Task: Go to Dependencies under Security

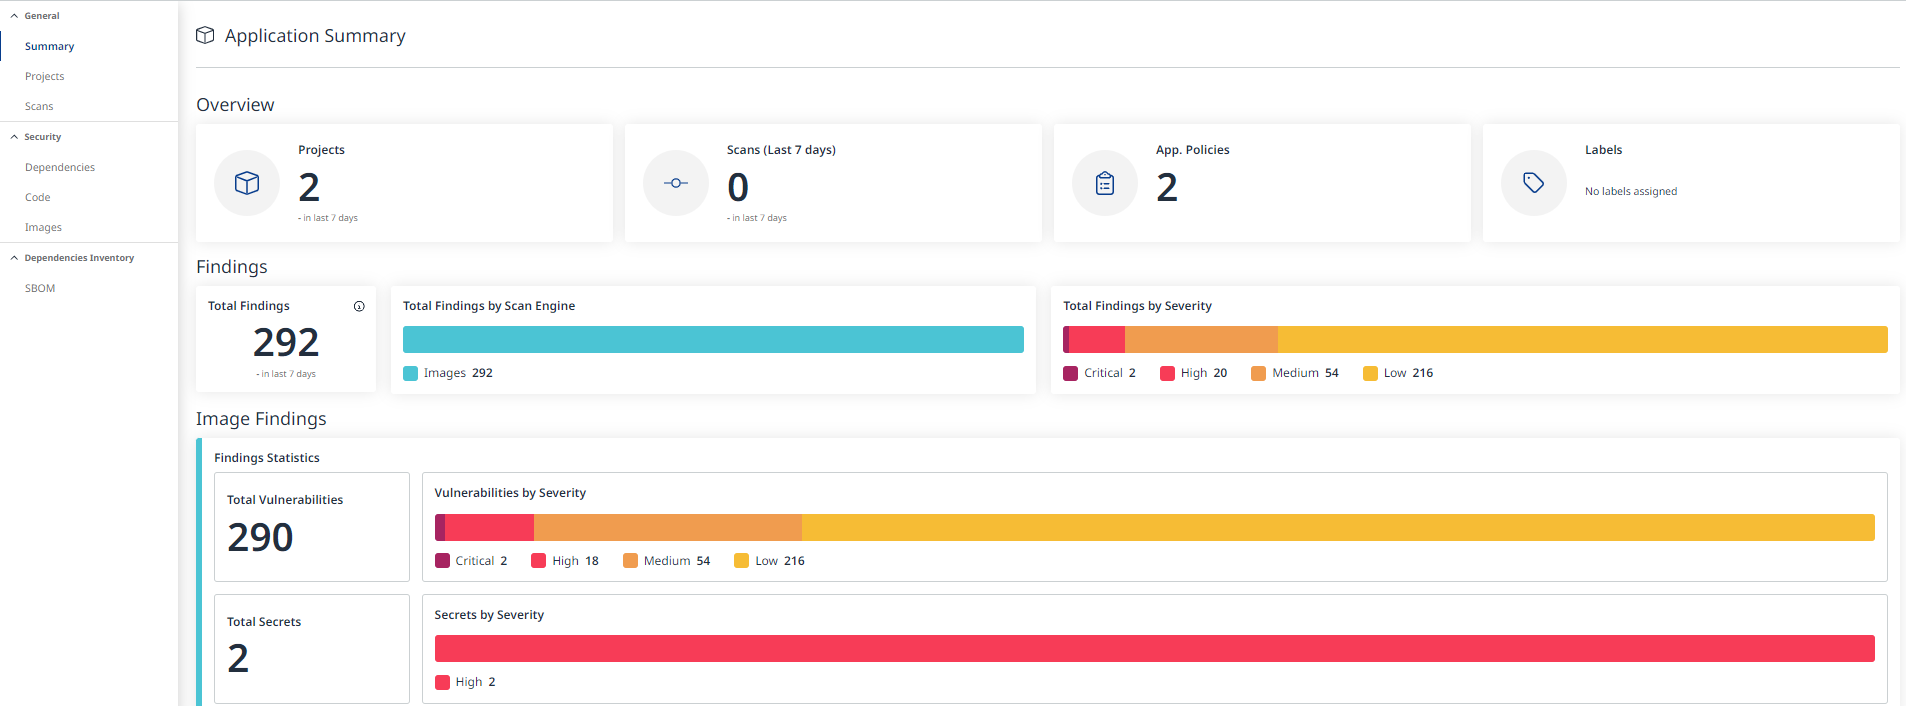Action: 60,167
